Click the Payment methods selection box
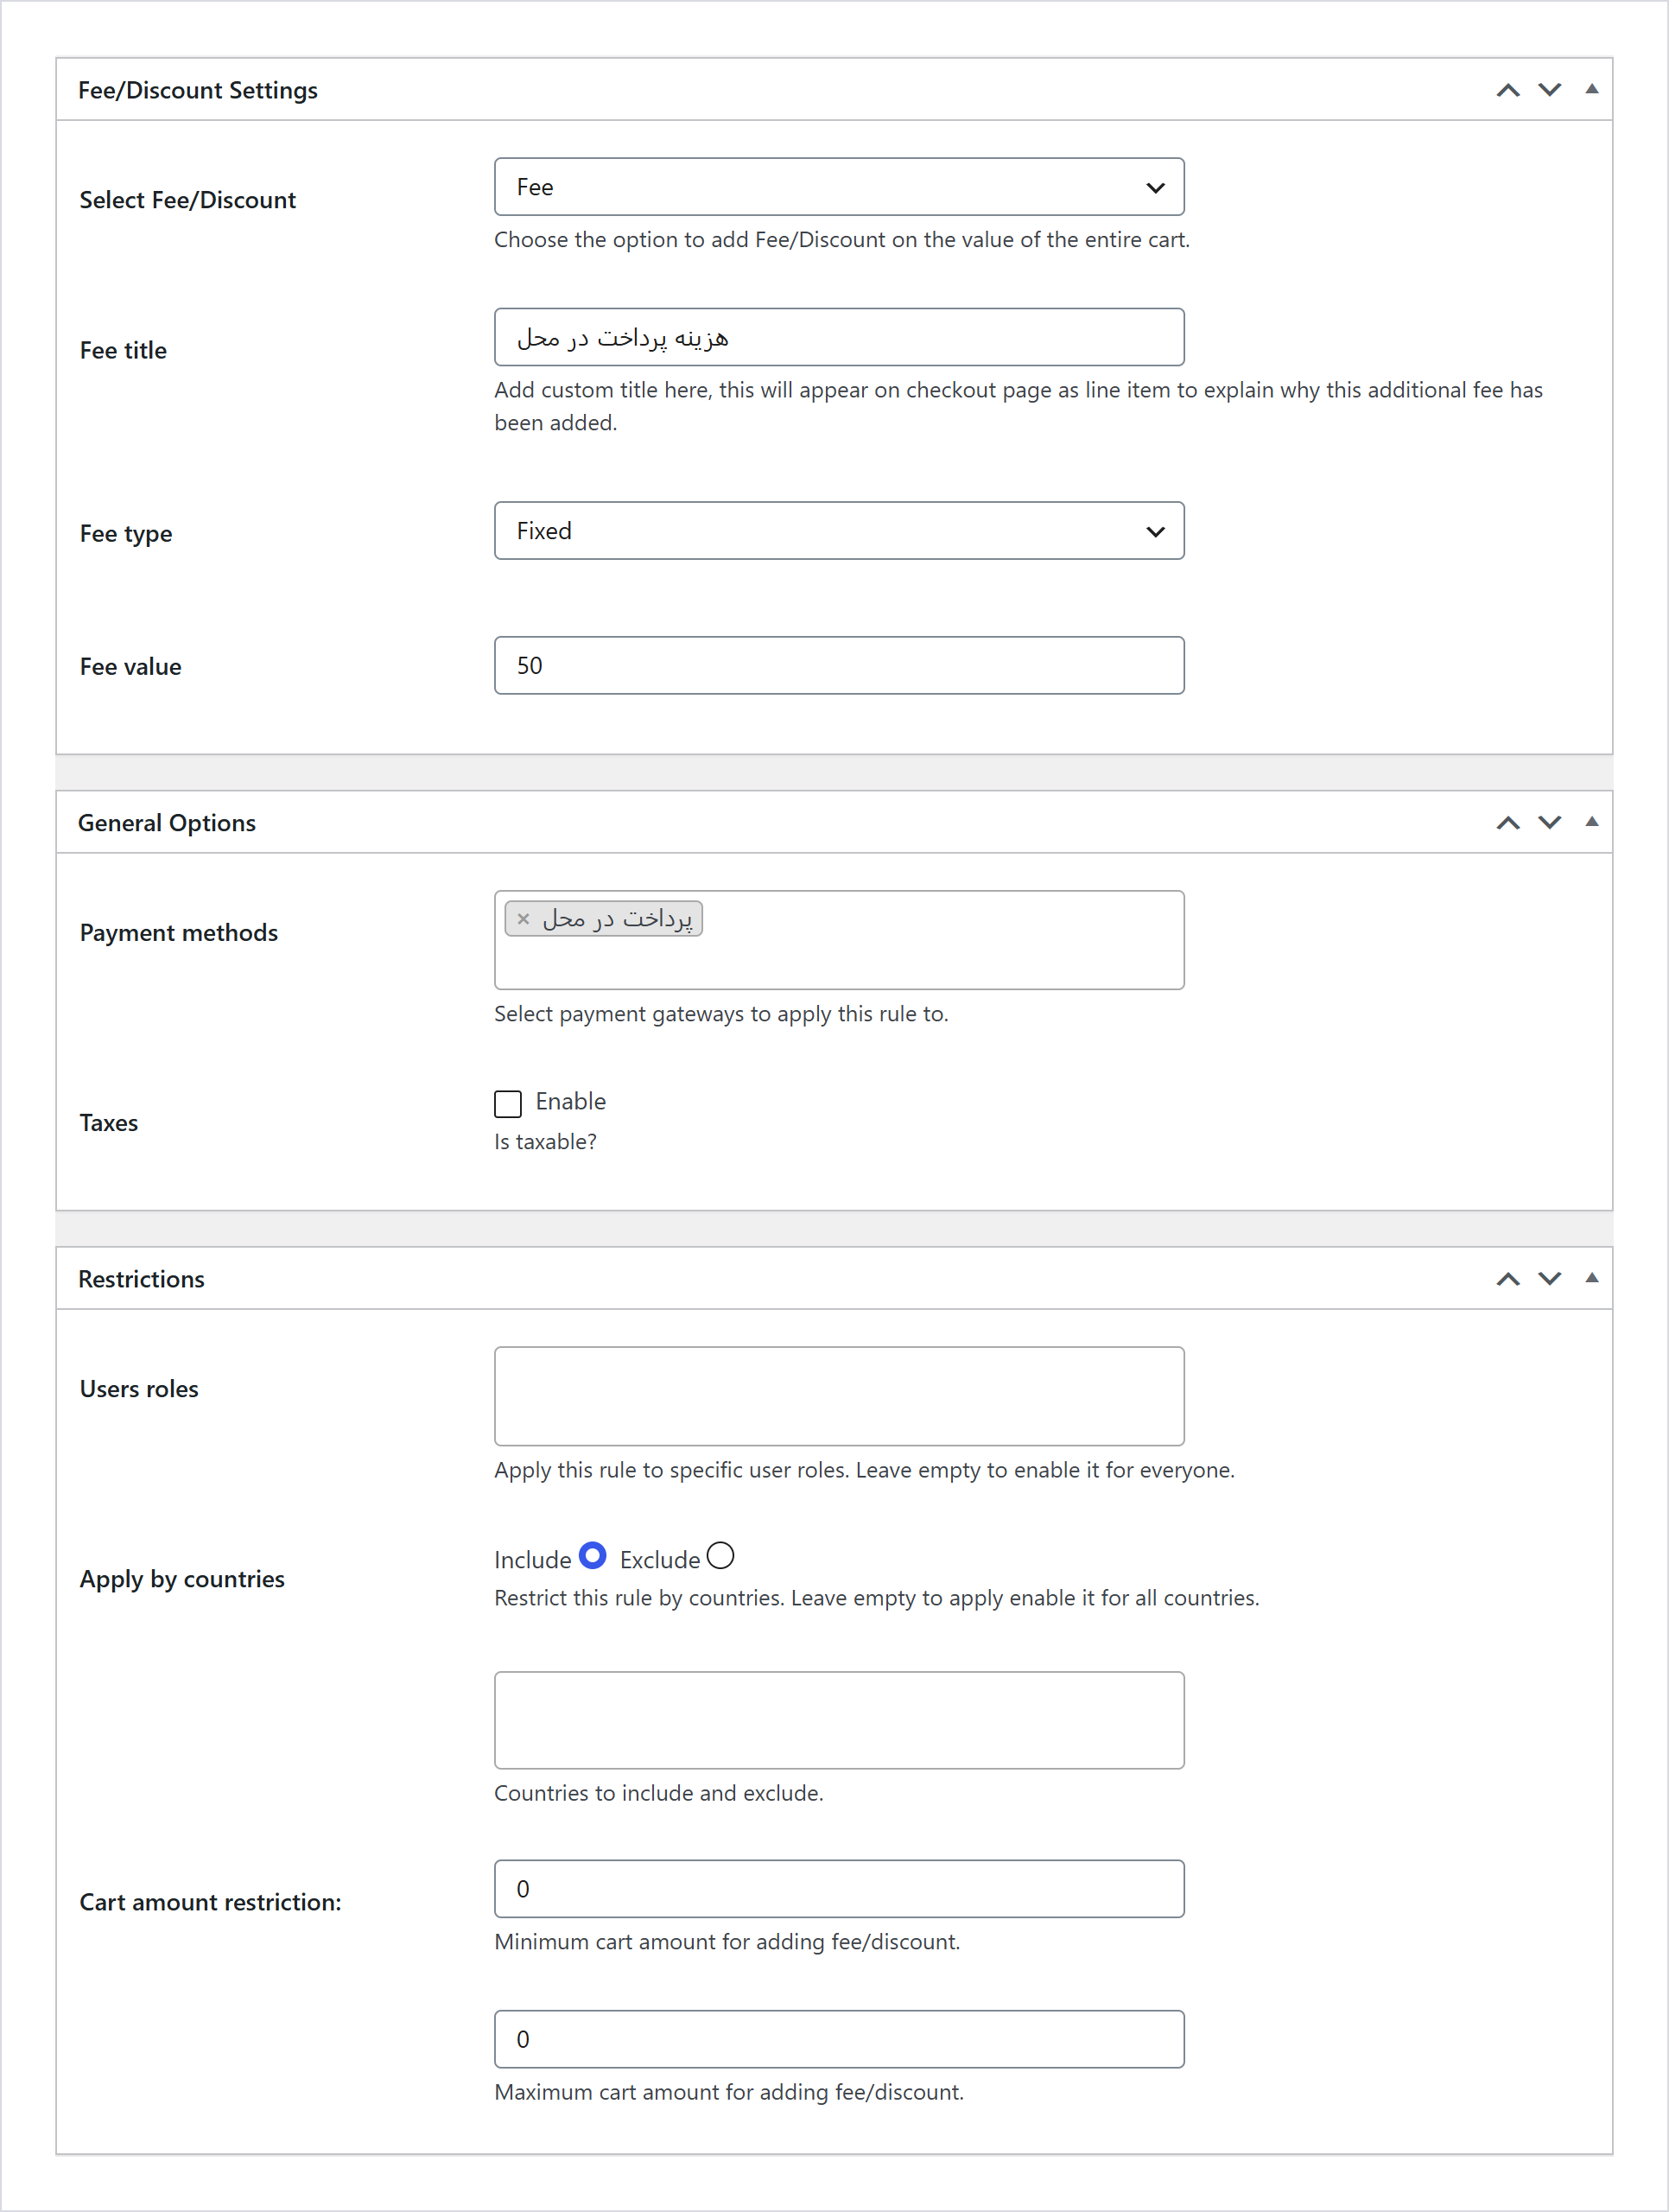 coord(839,940)
